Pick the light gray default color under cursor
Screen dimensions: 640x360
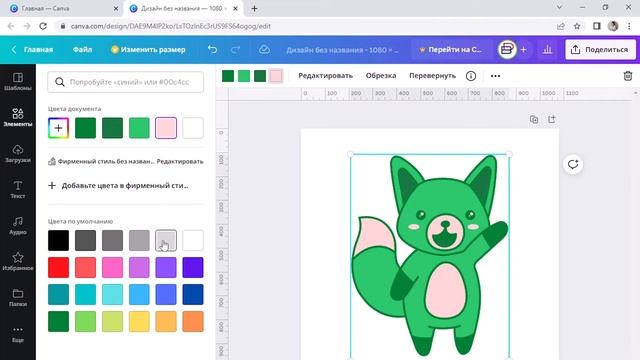coord(166,240)
